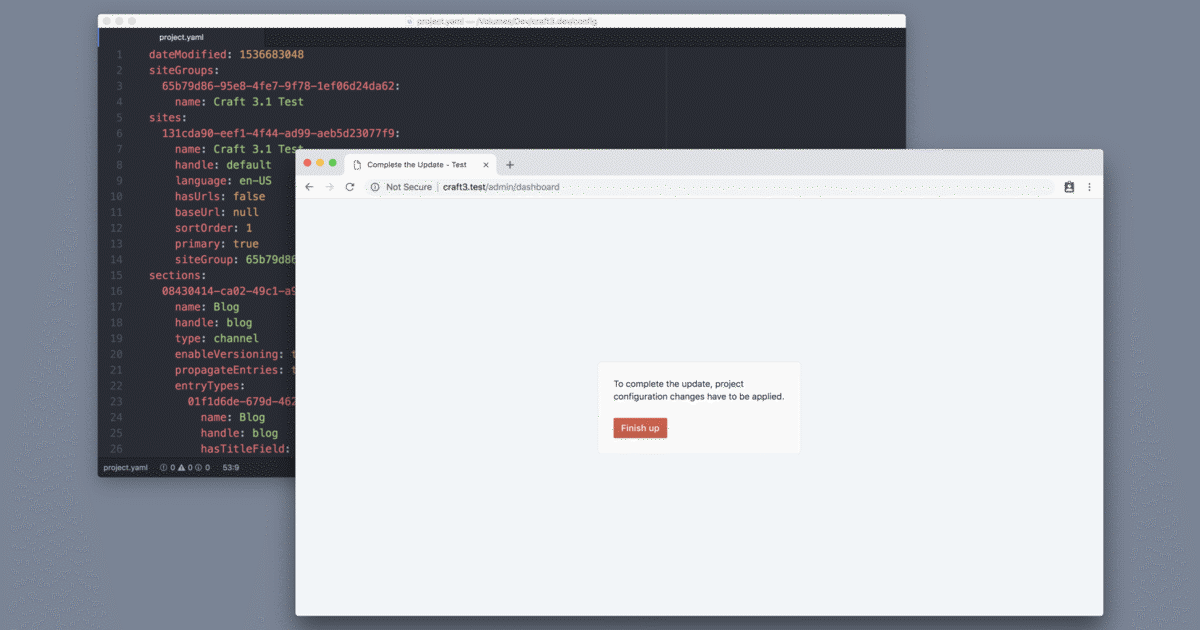The width and height of the screenshot is (1200, 630).
Task: Click 'handle: blog' on line 25
Action: (239, 433)
